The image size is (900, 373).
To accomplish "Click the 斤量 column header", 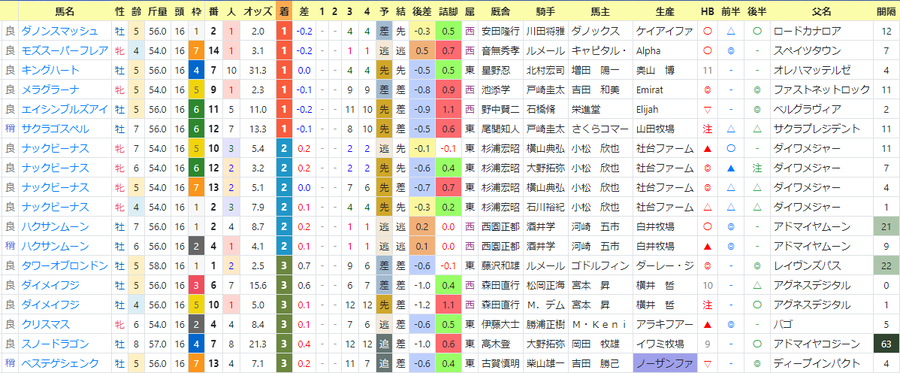I will tap(157, 11).
